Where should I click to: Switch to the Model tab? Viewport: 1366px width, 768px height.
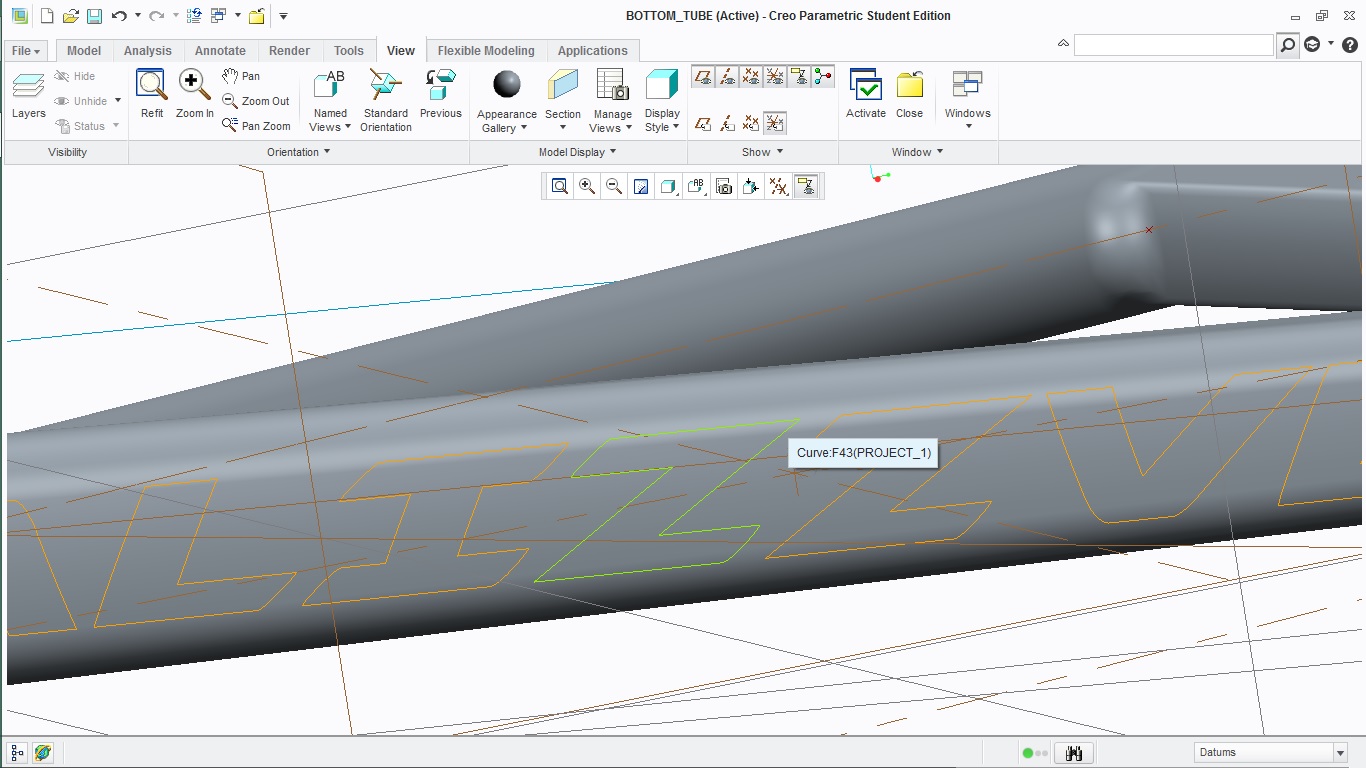pyautogui.click(x=84, y=51)
